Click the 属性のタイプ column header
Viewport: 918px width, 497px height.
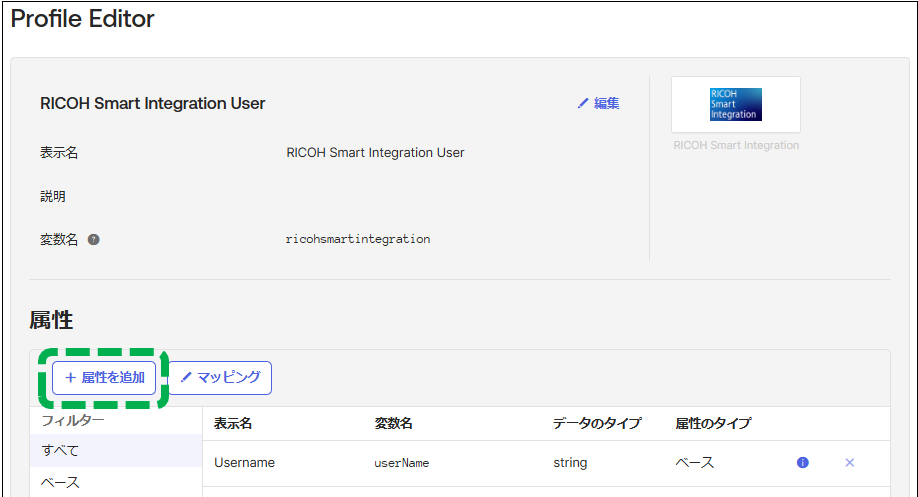point(713,423)
